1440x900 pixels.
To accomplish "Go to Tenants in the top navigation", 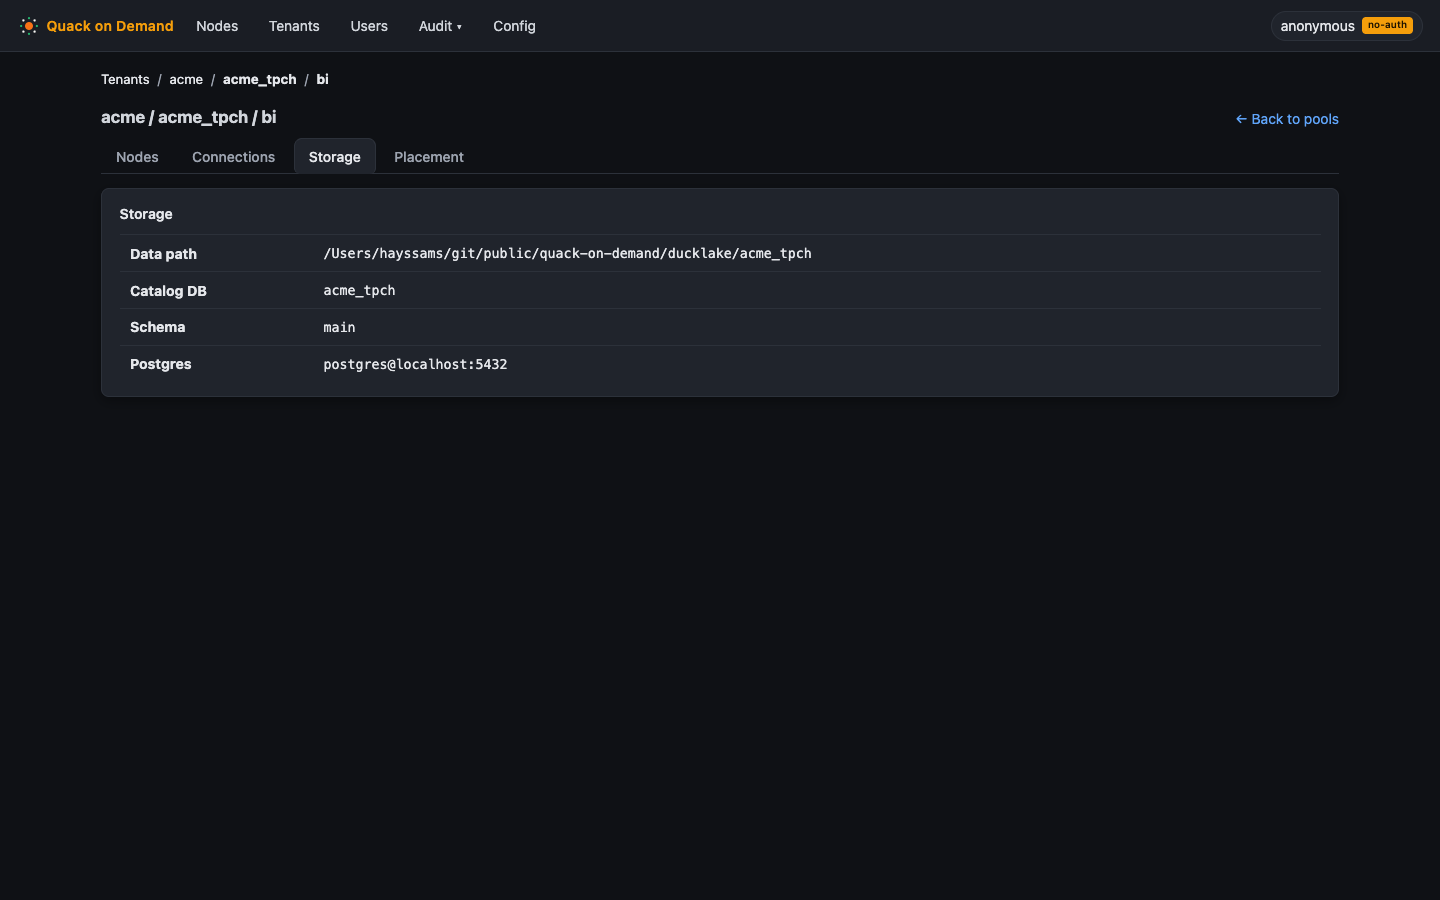I will click(x=294, y=26).
